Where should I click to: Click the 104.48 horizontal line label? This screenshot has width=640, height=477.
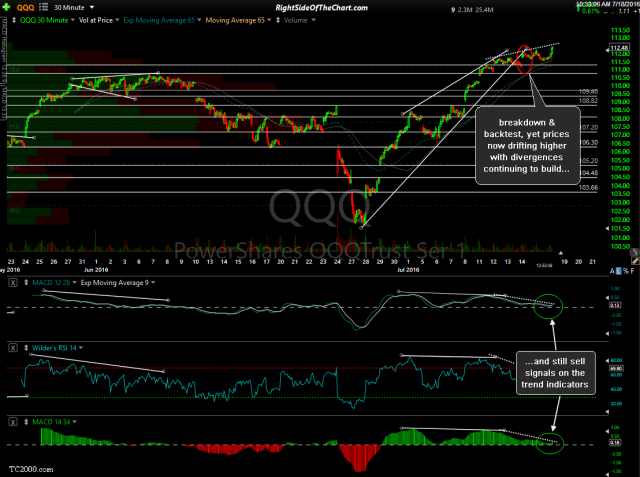point(588,173)
